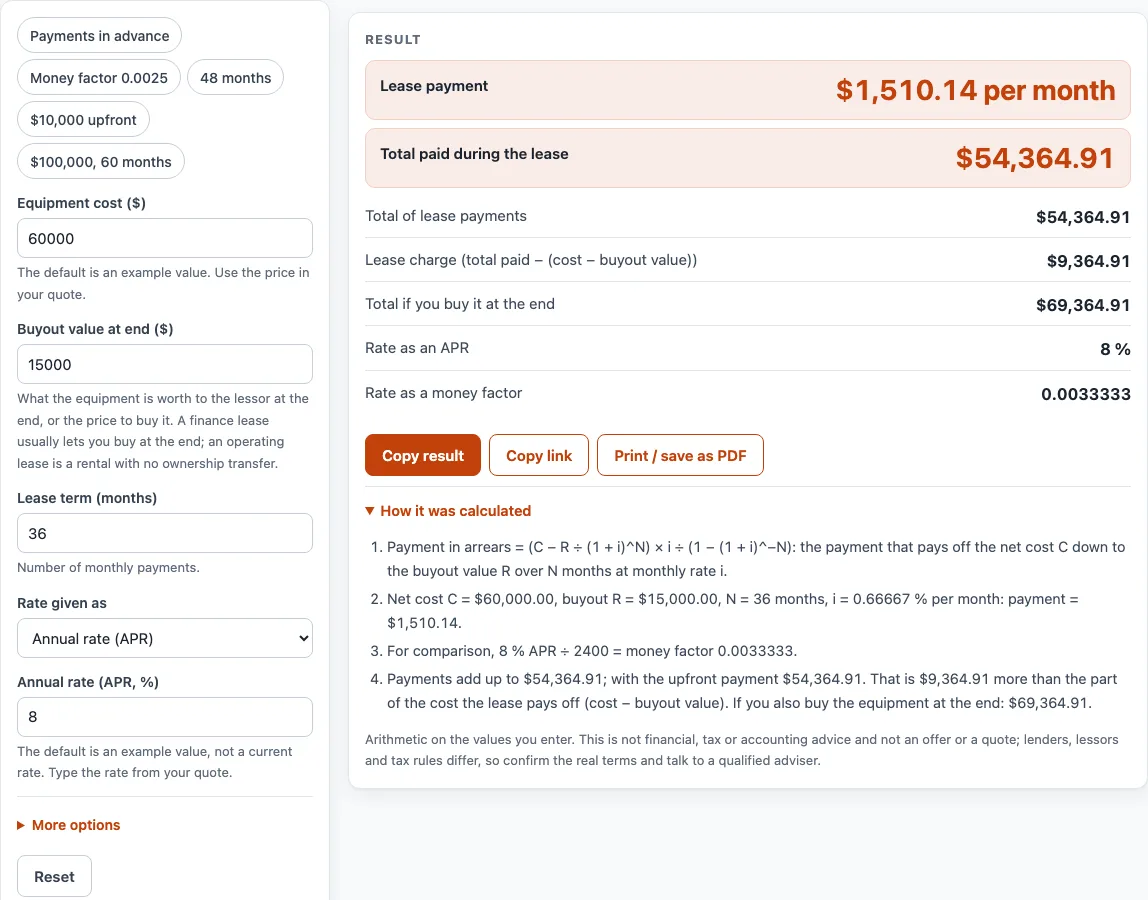Pick the $100,000, 60 months preset
The image size is (1148, 900).
(100, 162)
